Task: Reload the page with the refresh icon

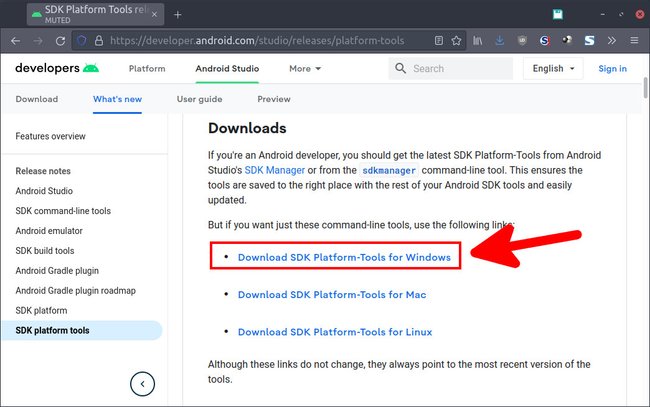Action: pos(61,41)
